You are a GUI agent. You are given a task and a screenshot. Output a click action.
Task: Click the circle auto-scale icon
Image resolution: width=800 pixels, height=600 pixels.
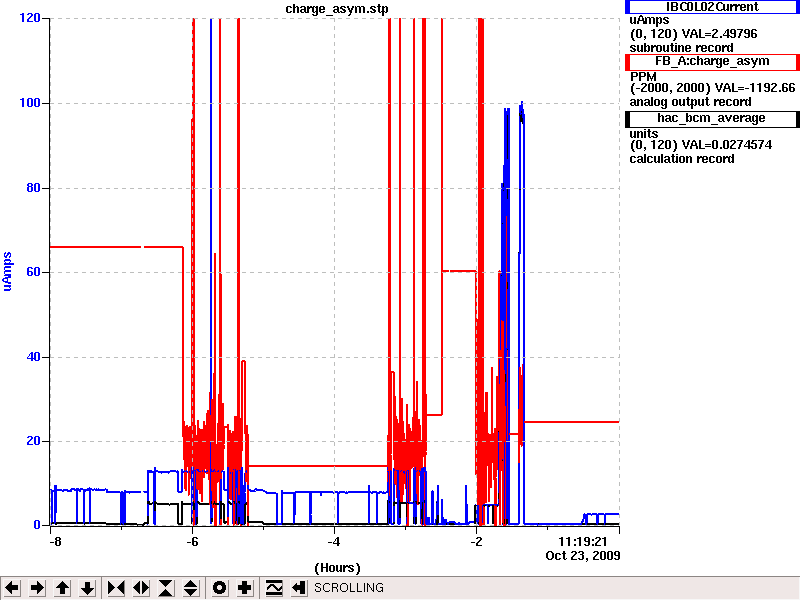click(219, 588)
